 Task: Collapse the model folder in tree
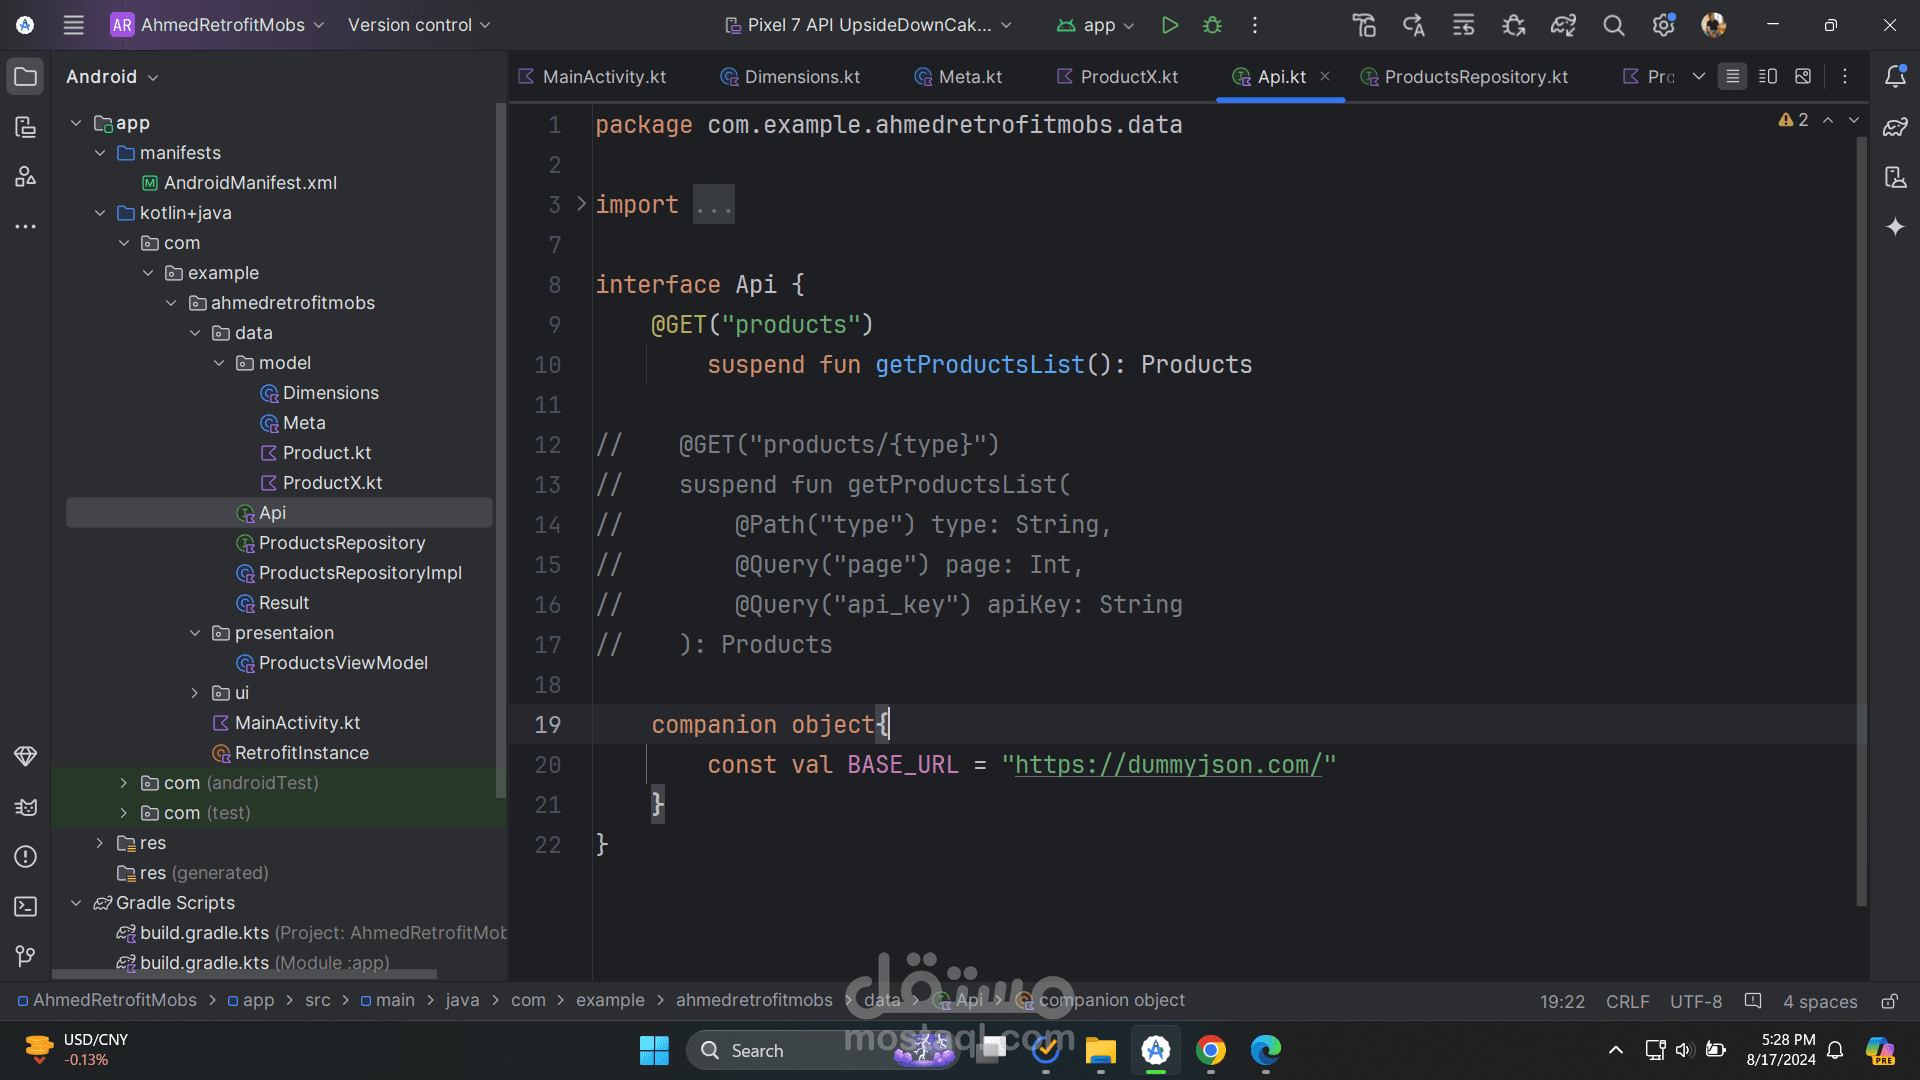pyautogui.click(x=220, y=363)
